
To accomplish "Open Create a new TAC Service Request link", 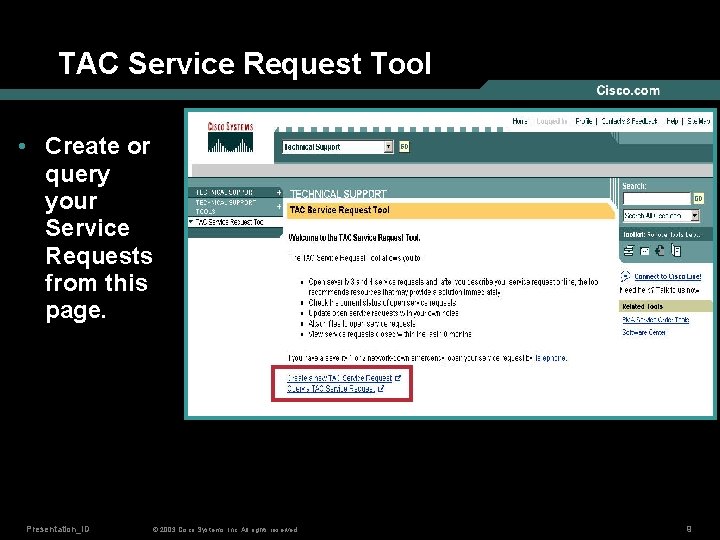I will 339,378.
